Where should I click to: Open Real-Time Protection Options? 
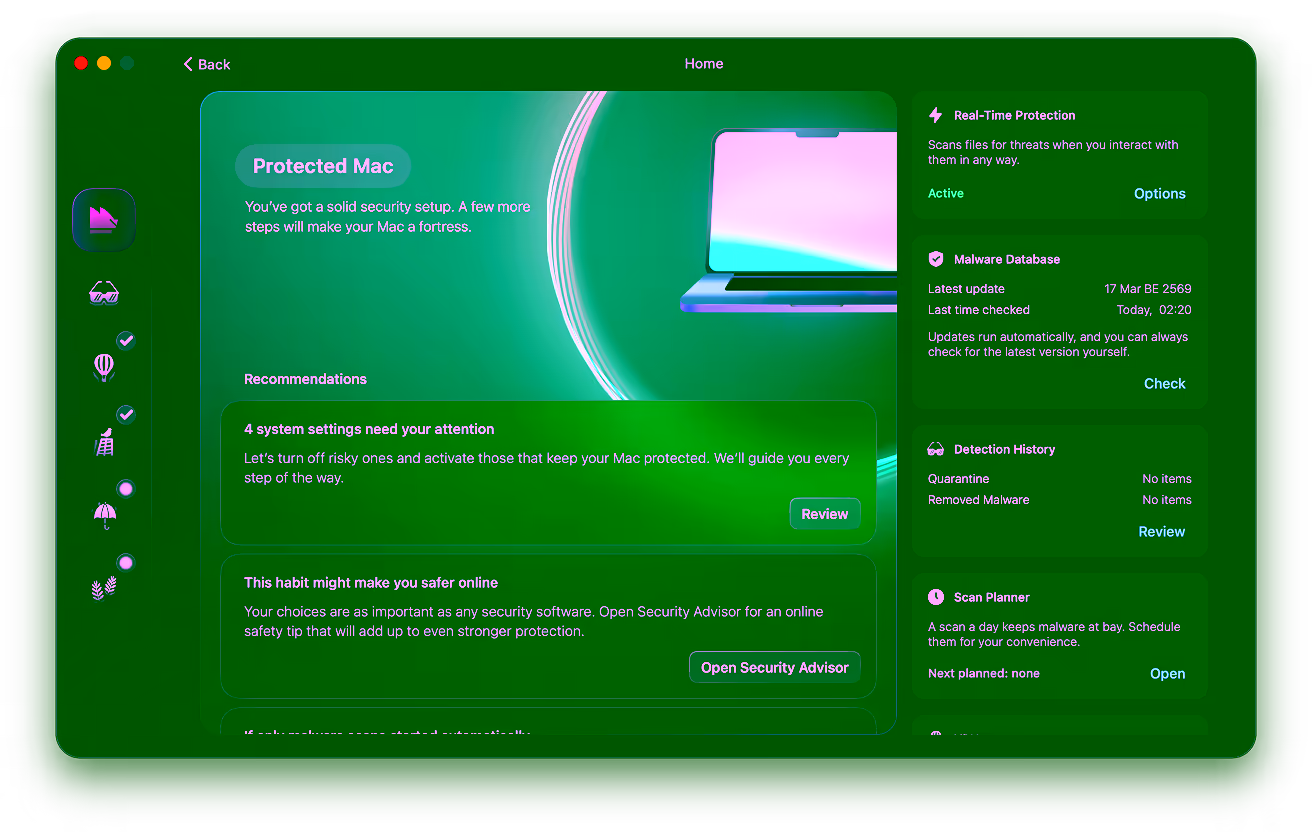(x=1160, y=194)
